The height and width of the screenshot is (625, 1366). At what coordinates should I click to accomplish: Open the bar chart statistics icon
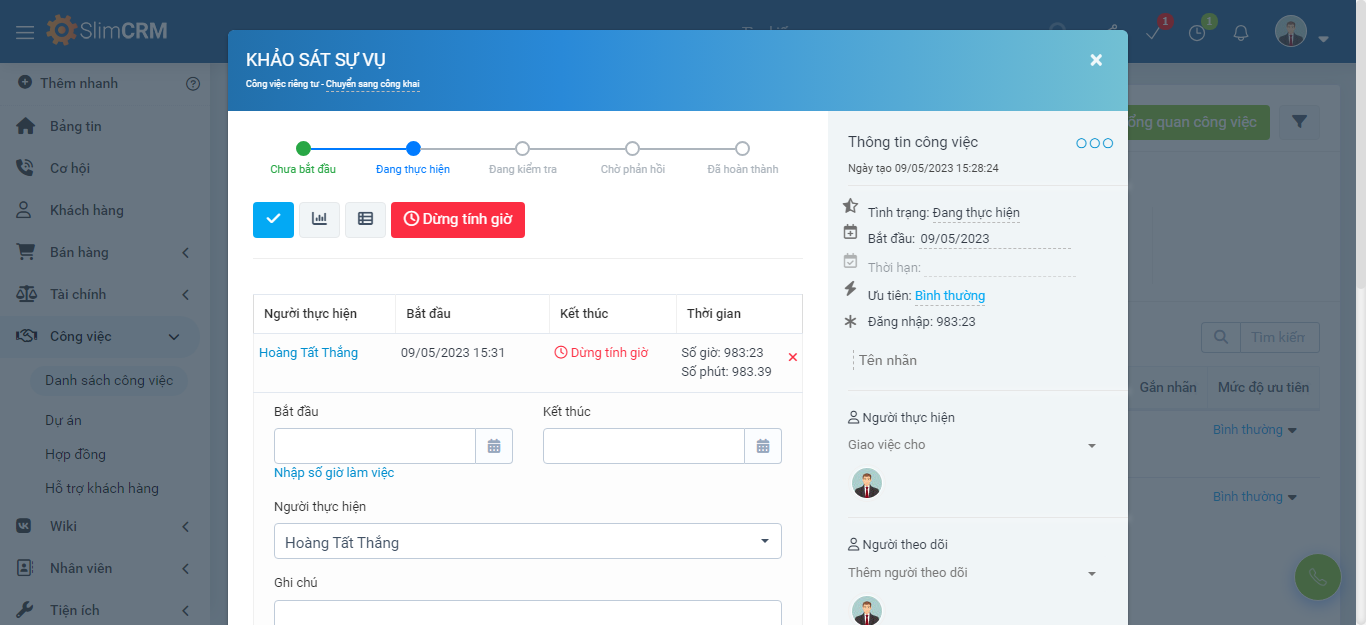pos(319,220)
